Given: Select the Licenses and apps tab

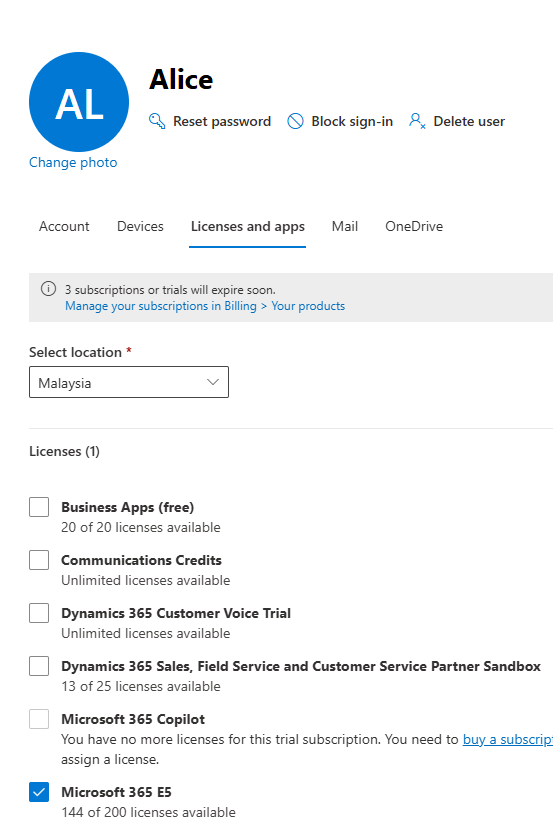Looking at the screenshot, I should point(248,227).
